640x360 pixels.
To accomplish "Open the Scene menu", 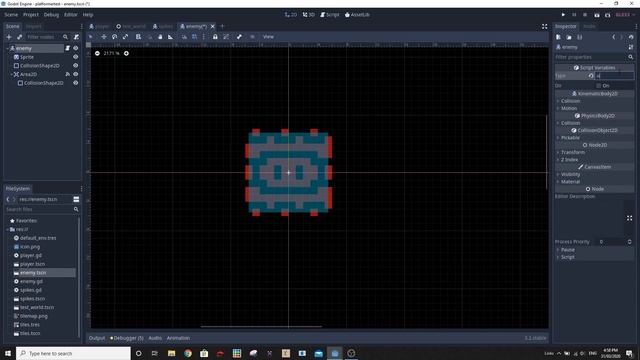I will (x=11, y=15).
